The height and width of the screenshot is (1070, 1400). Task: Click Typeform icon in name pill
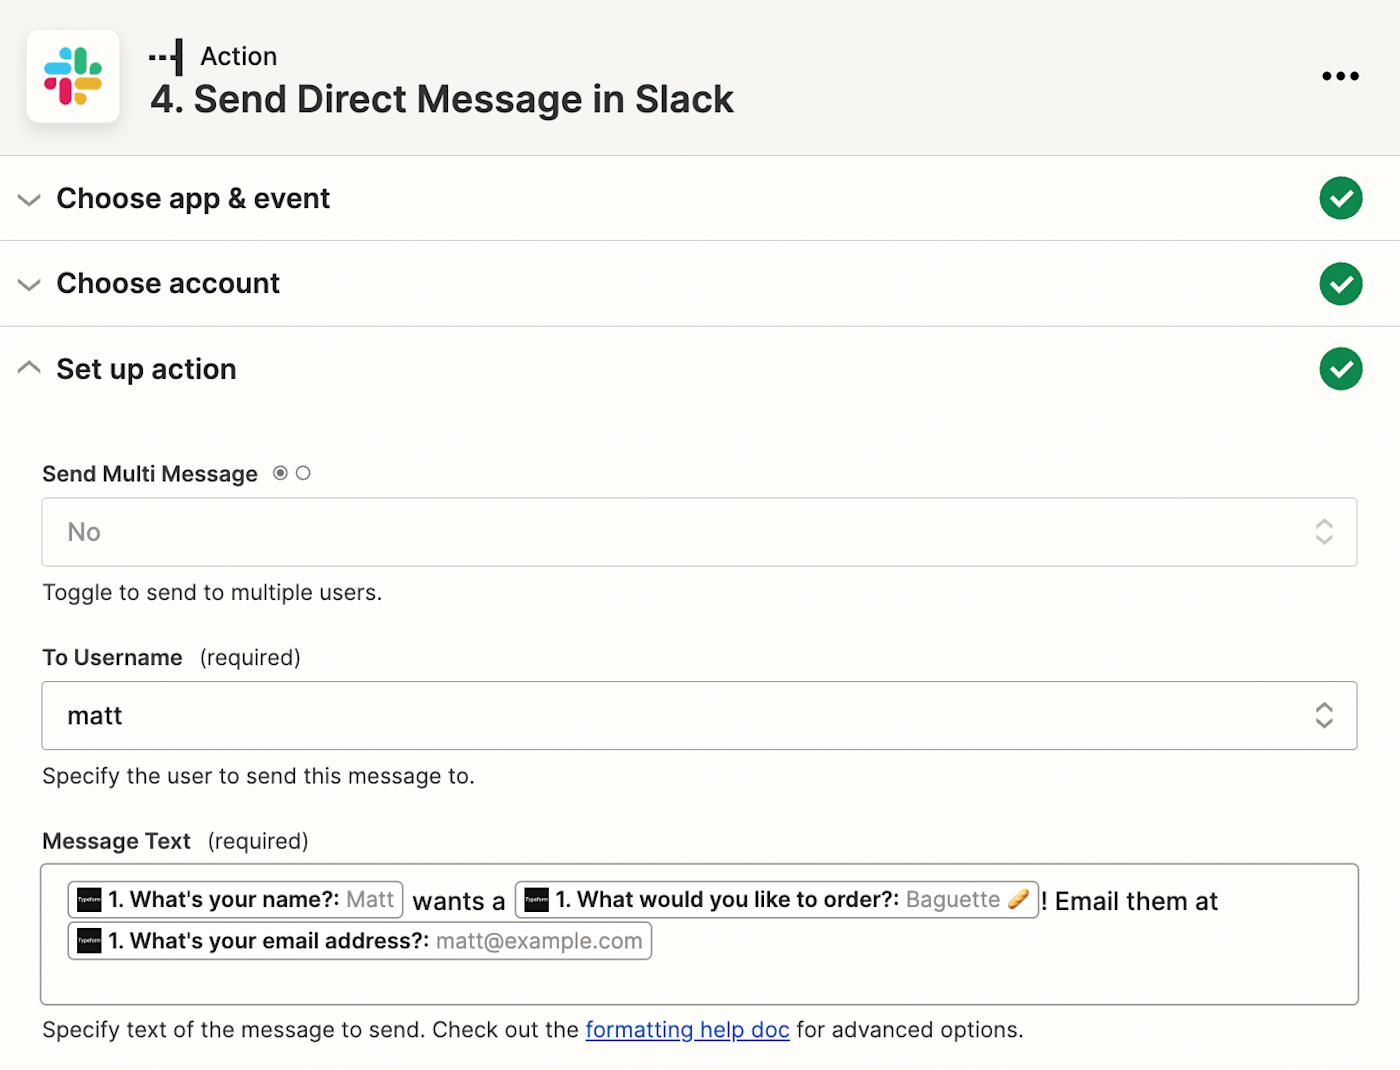tap(90, 900)
